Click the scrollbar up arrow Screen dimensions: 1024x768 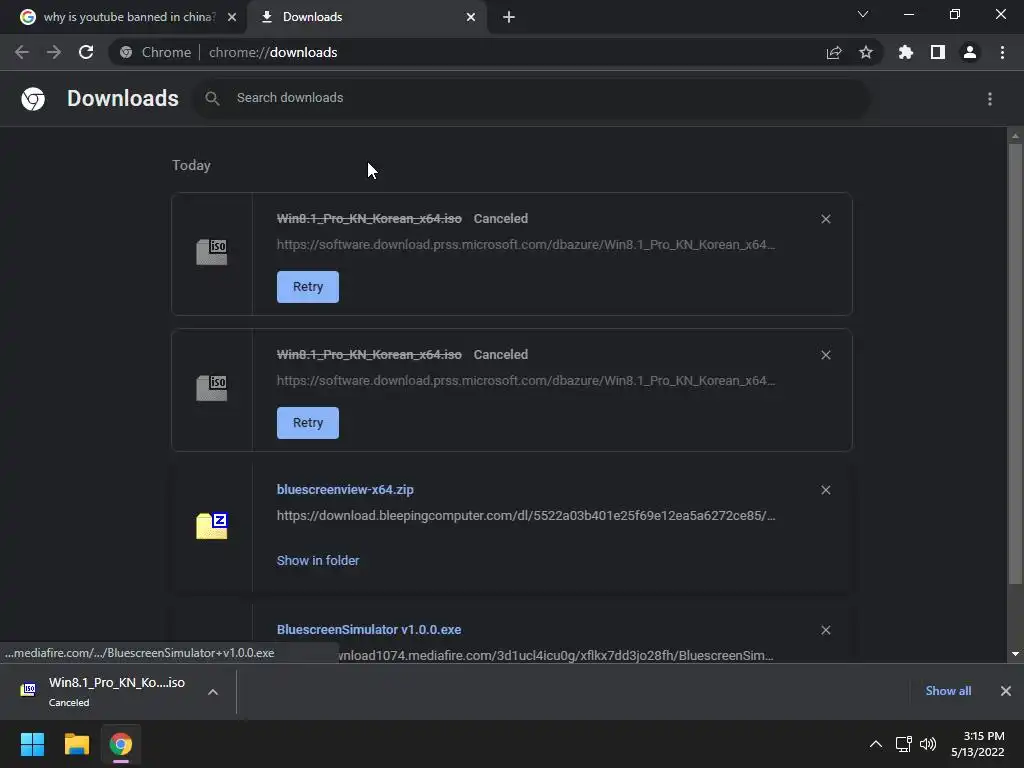pyautogui.click(x=1015, y=136)
